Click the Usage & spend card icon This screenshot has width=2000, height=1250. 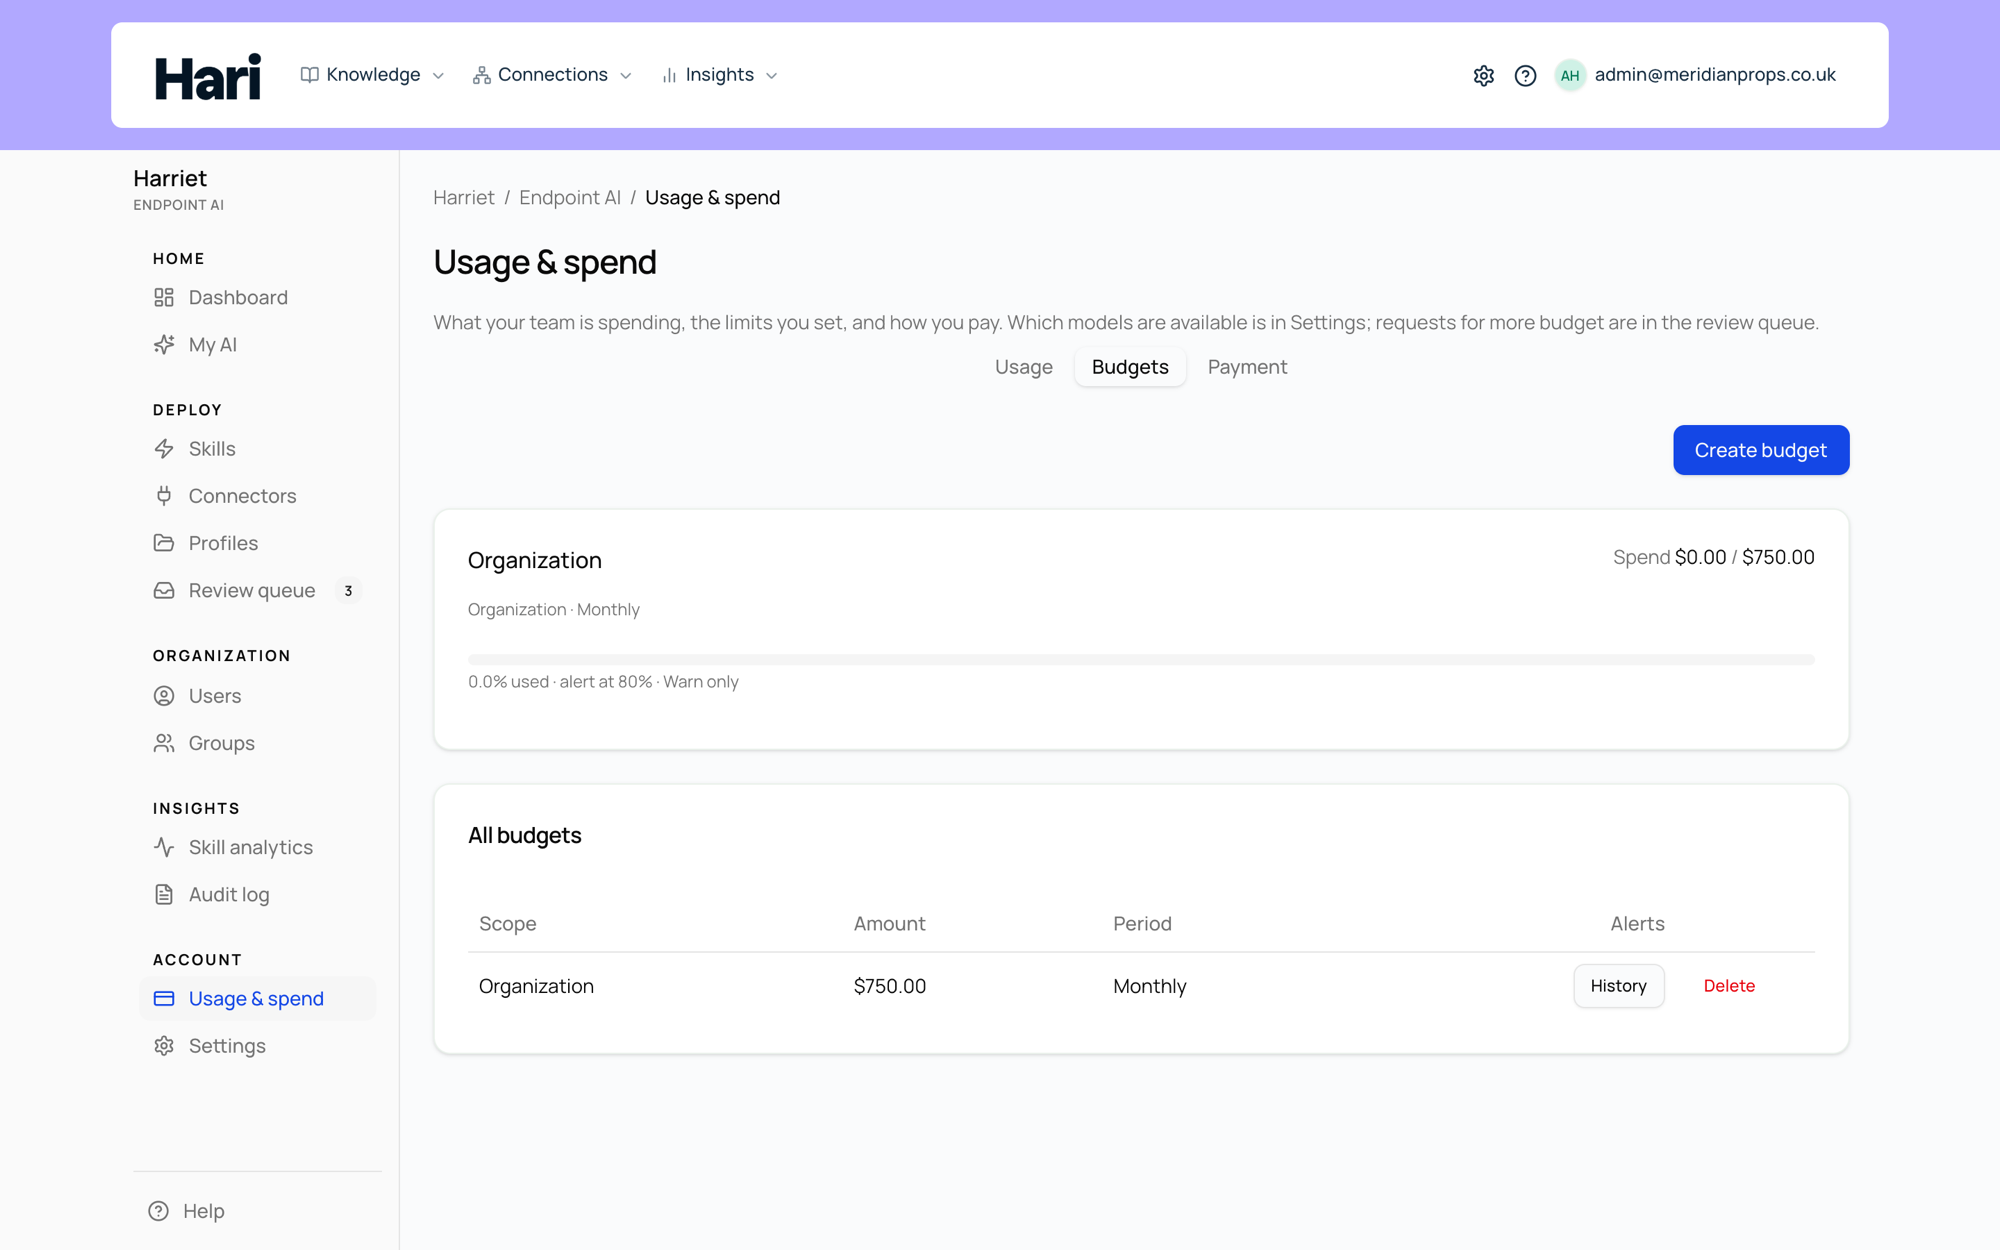[164, 998]
